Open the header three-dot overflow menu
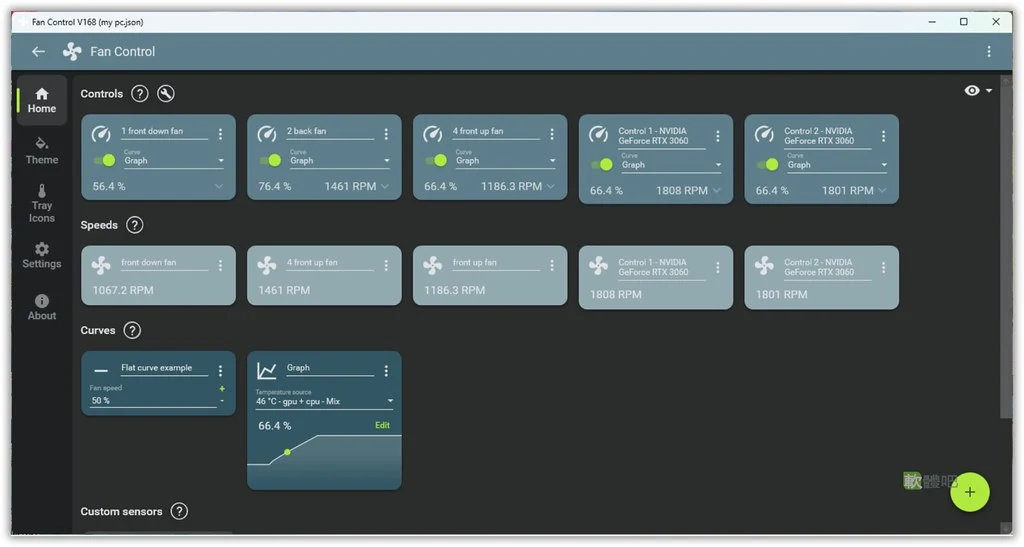Screen dimensions: 1024x547 [989, 52]
